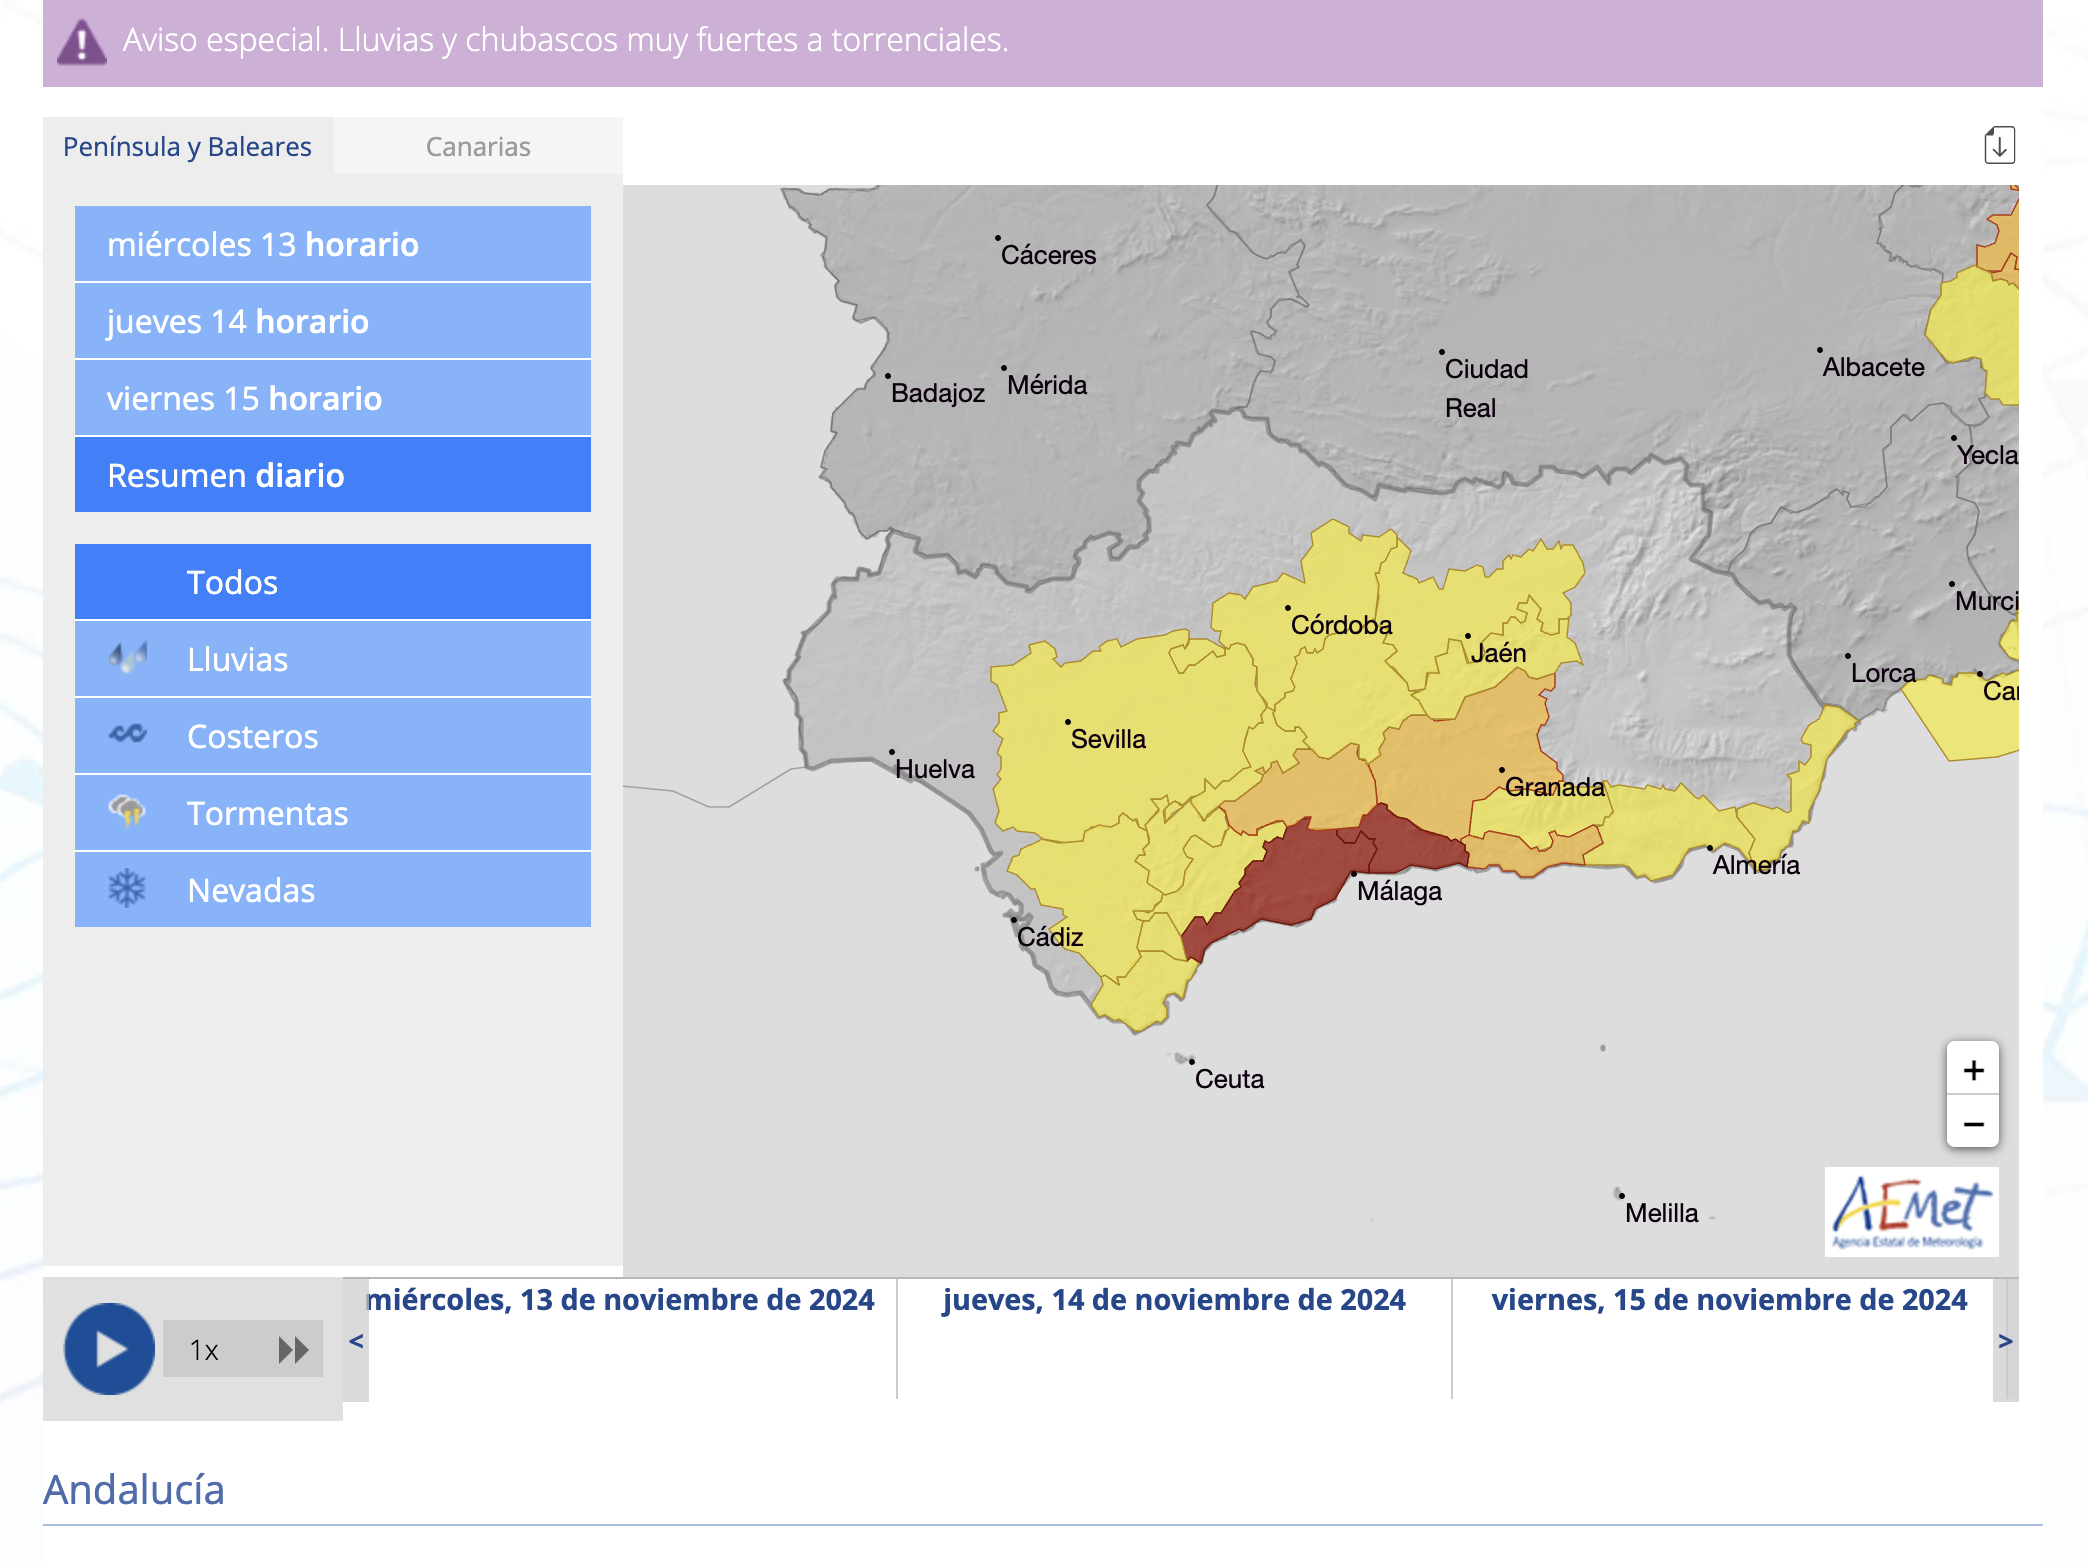Click the snowflake icon next to Nevadas
The width and height of the screenshot is (2088, 1562).
(128, 889)
